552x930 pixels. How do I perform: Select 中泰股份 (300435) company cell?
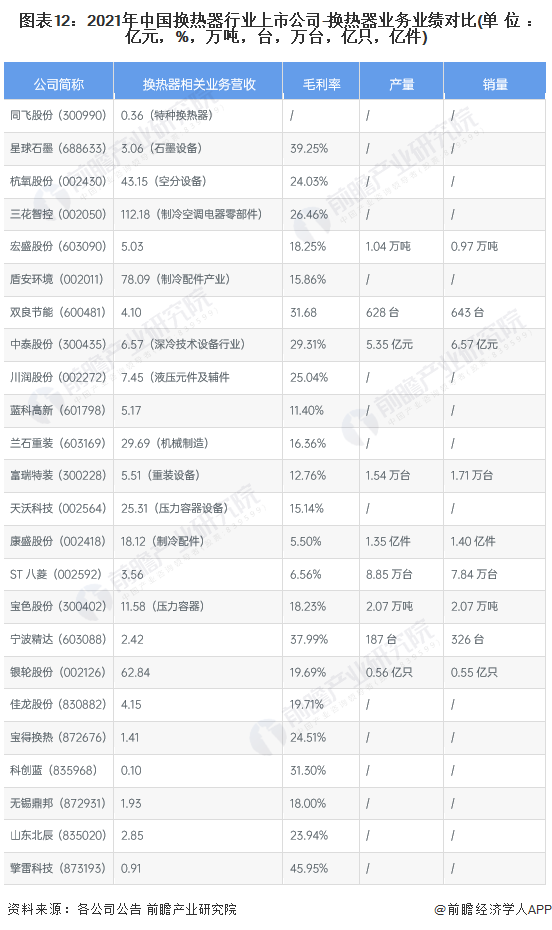(58, 344)
